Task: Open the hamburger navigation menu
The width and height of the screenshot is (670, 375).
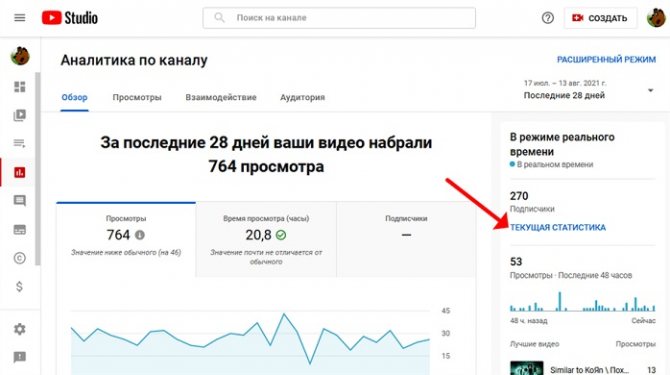Action: 20,18
